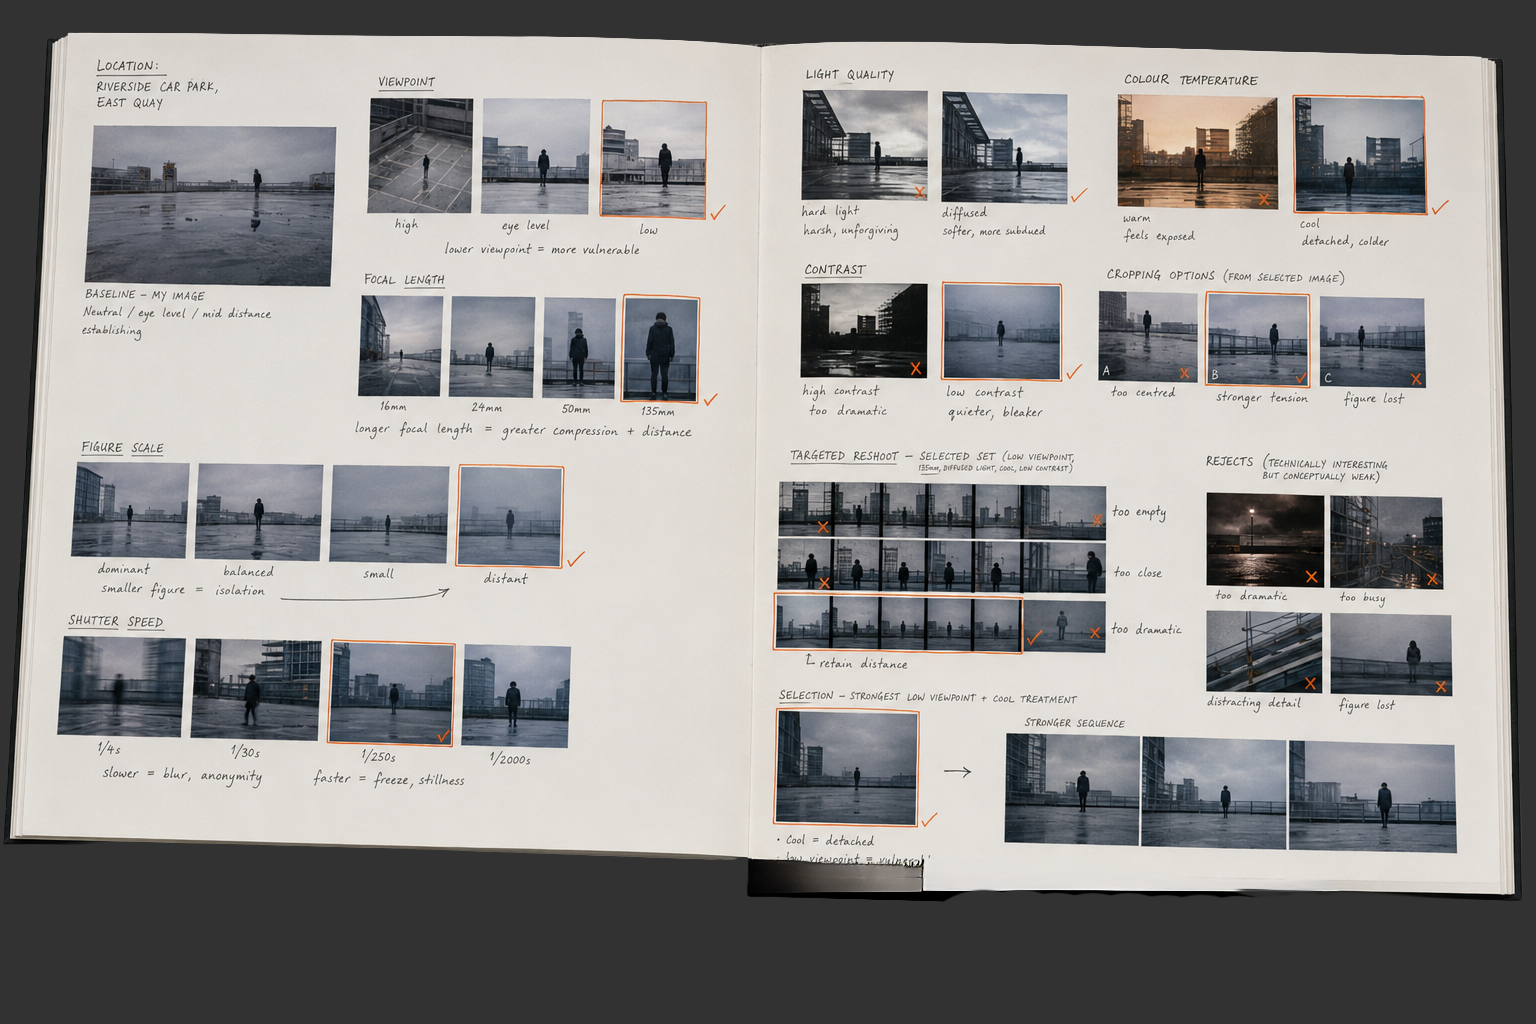
Task: Click the 135mm focal length photo
Action: coord(660,349)
